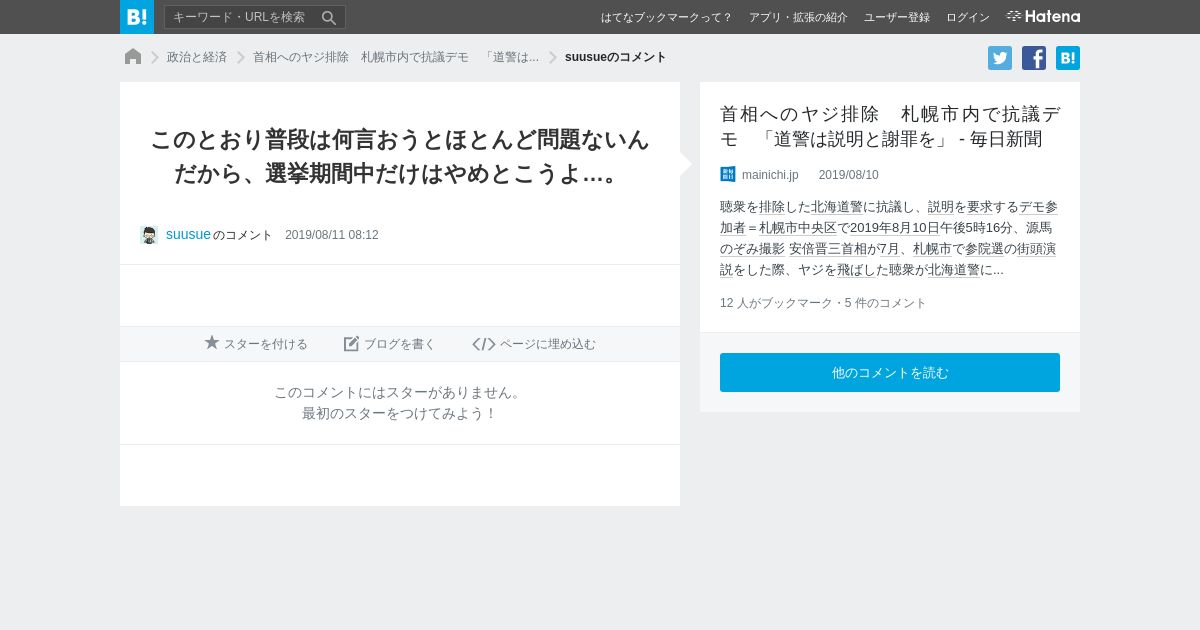Click article date 2019/08/10

tap(849, 175)
